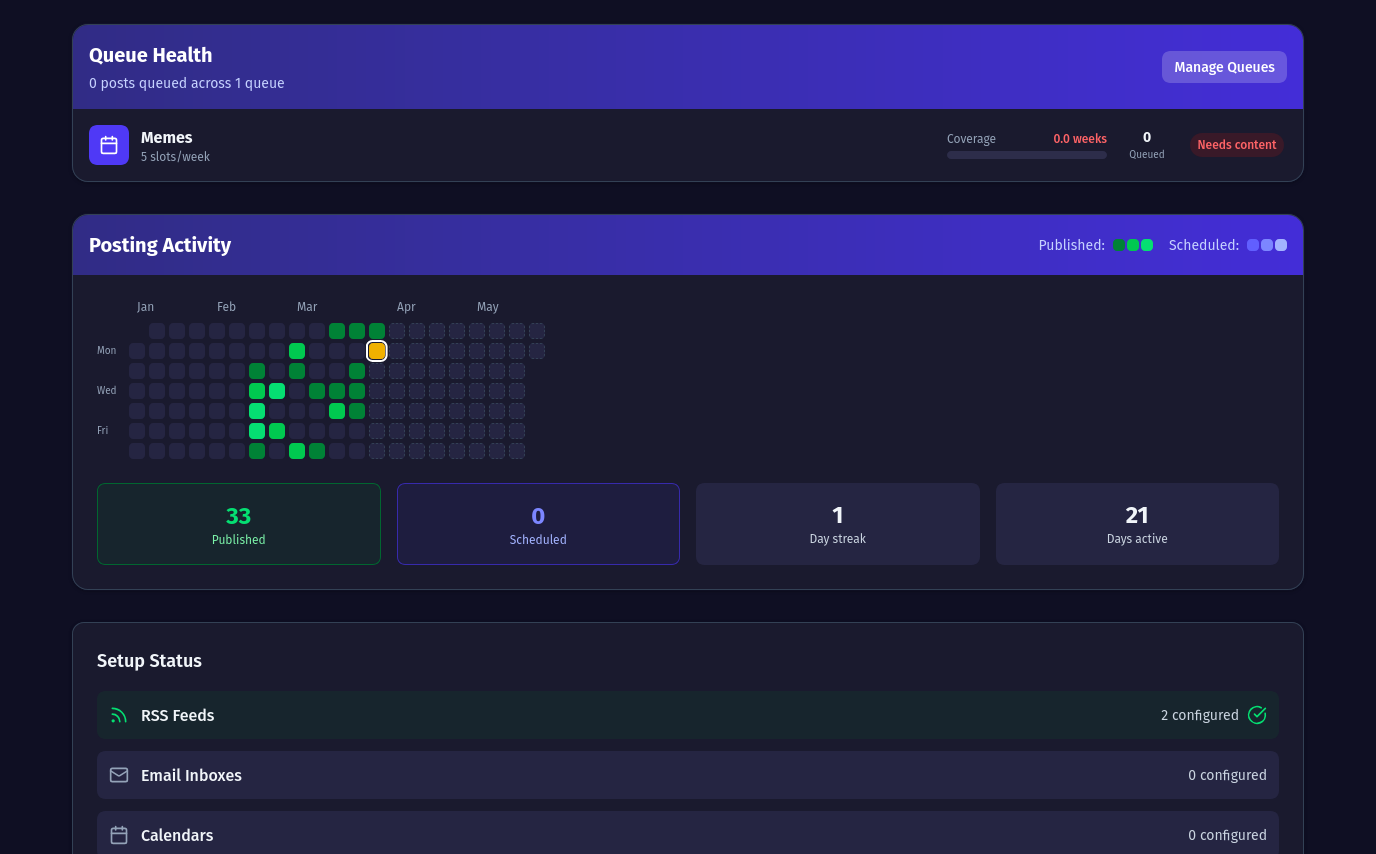
Task: Click the green cell in the heatmap's Mon row
Action: [x=297, y=351]
